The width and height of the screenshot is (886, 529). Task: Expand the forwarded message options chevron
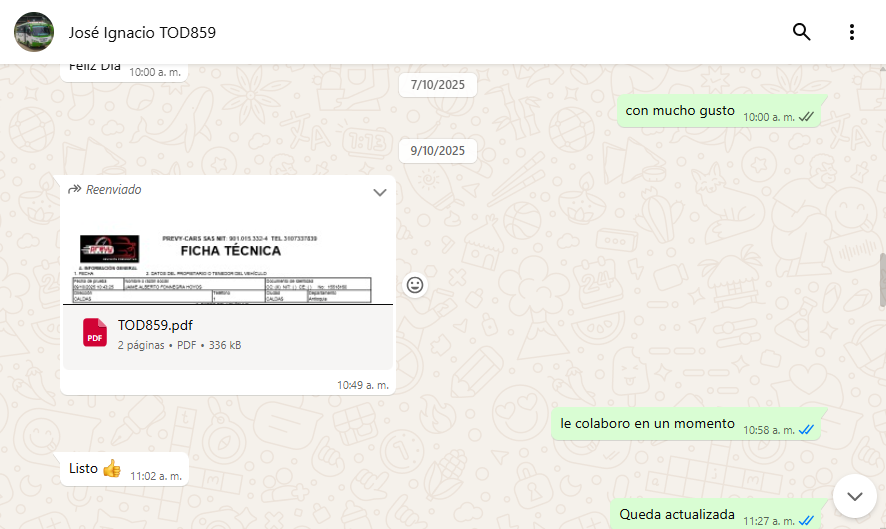[x=380, y=192]
